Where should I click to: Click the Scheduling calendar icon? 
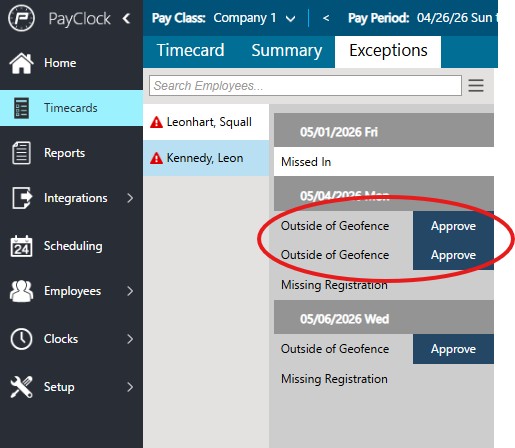click(21, 246)
